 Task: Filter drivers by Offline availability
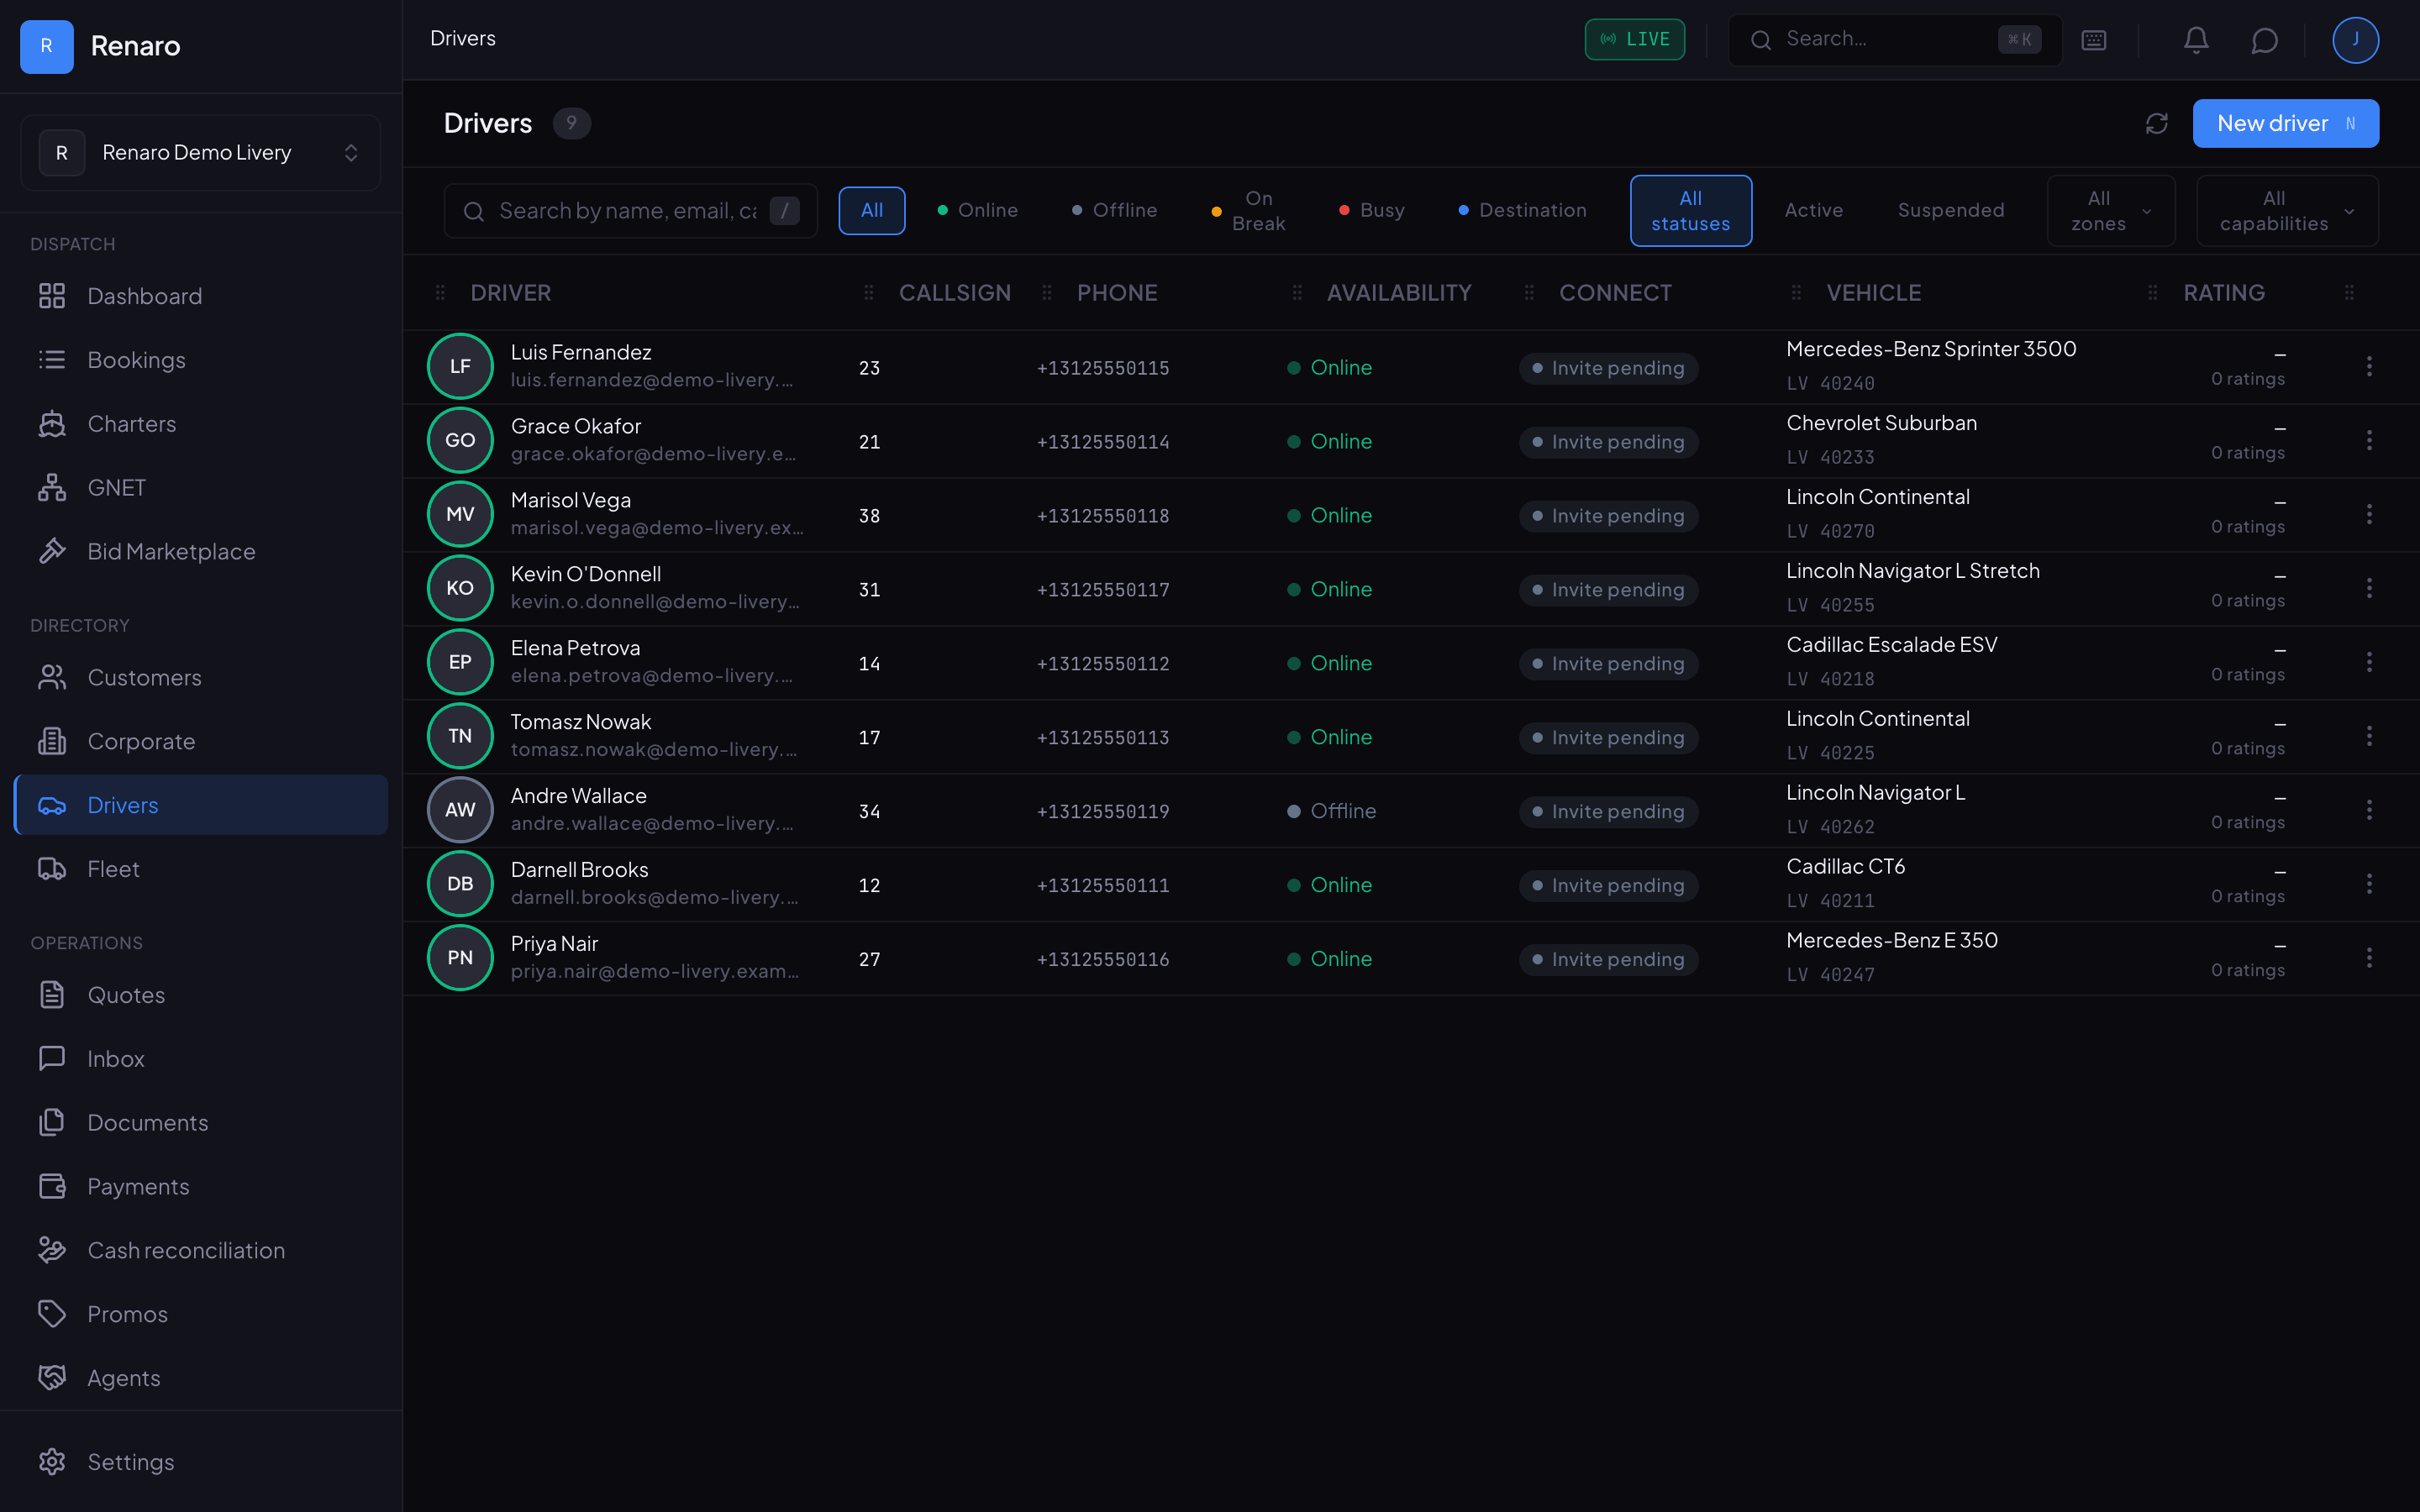tap(1114, 211)
